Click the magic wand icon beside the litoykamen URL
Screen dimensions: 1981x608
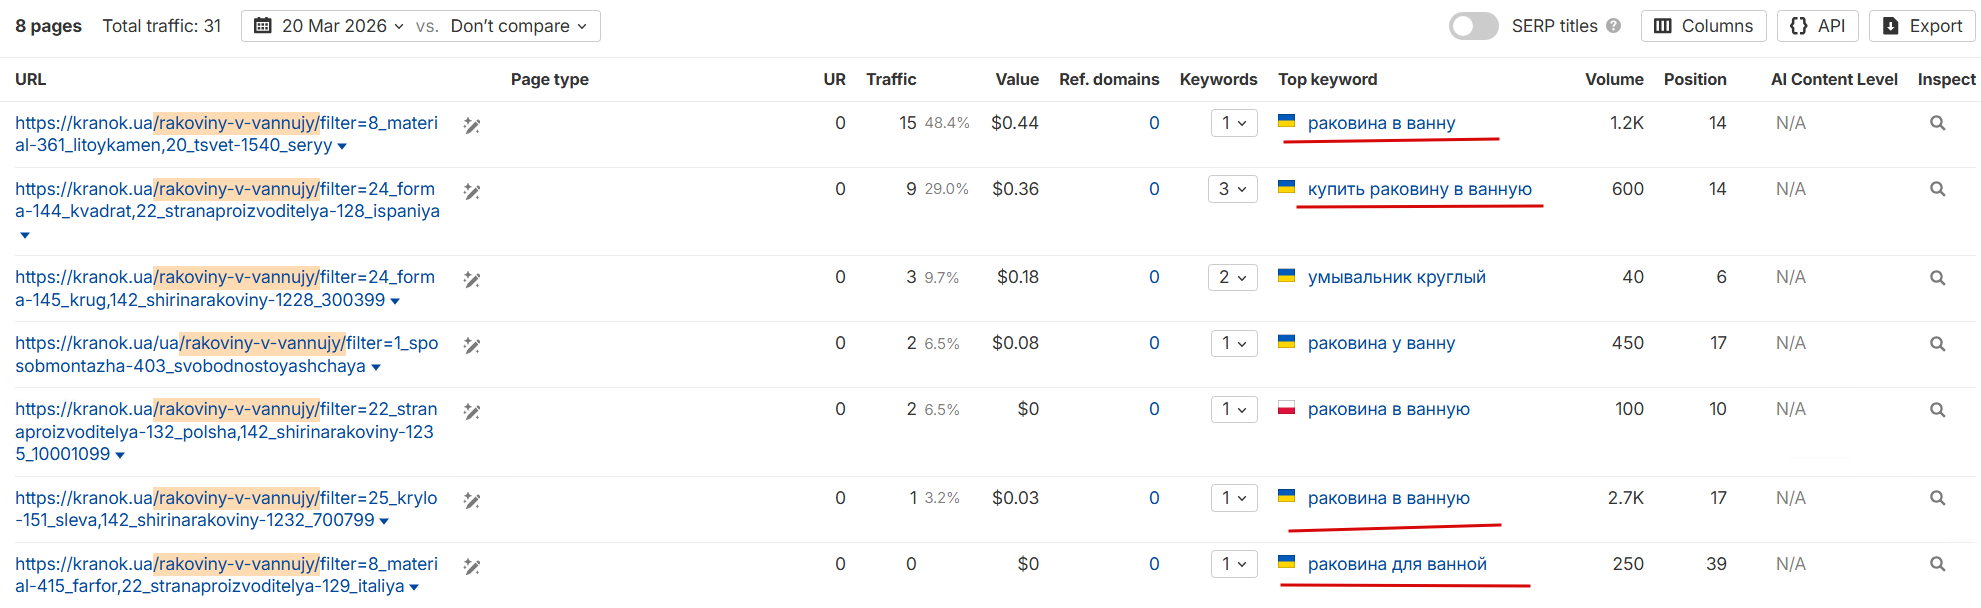472,126
